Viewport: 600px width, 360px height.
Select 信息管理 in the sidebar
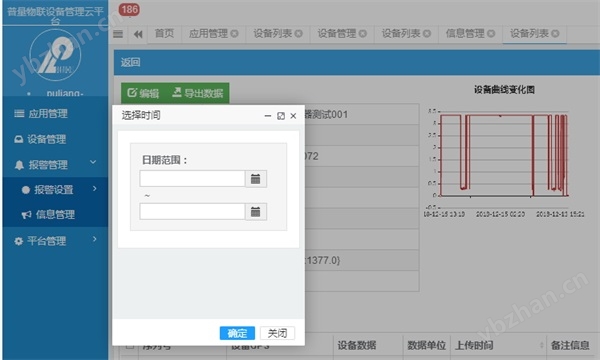(55, 215)
